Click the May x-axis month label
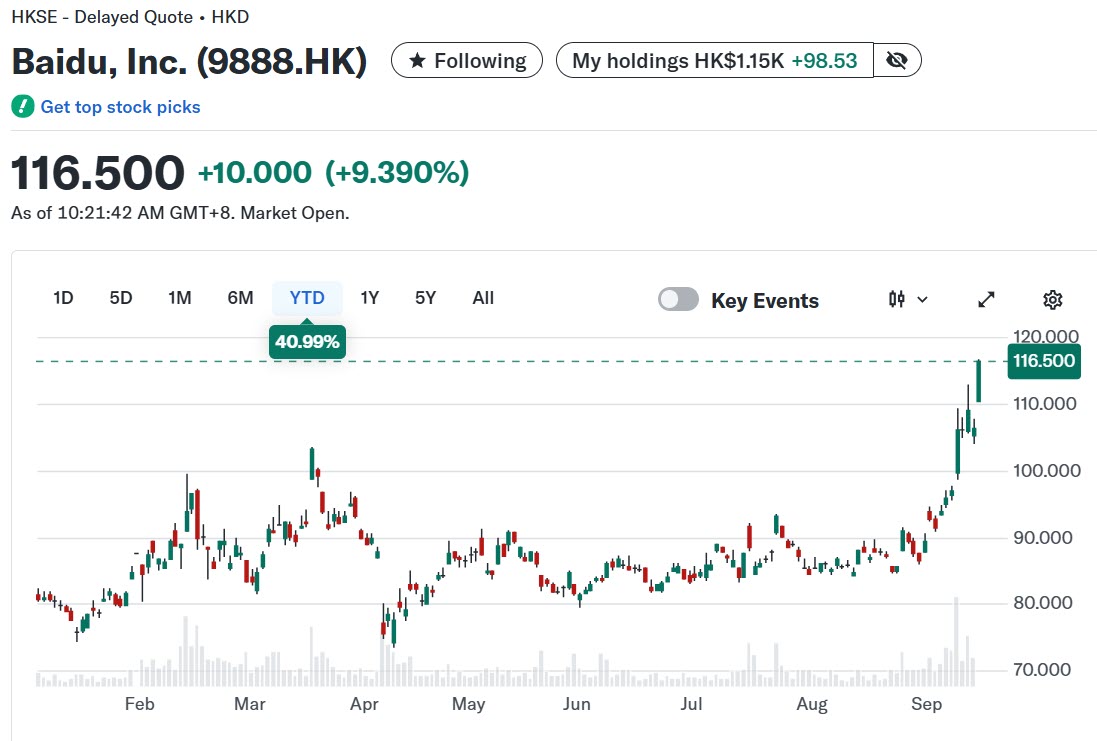 click(x=468, y=704)
